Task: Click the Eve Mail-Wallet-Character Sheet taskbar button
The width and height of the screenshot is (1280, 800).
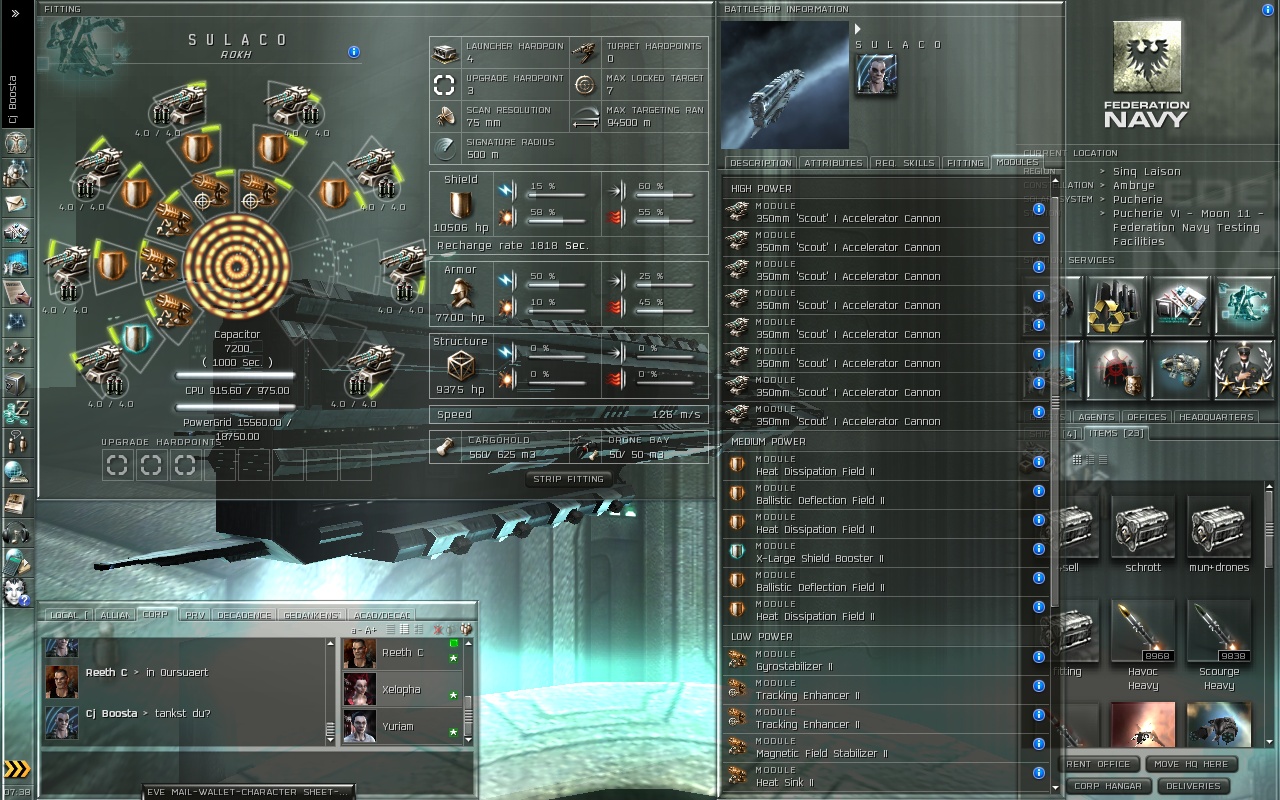Action: tap(249, 792)
